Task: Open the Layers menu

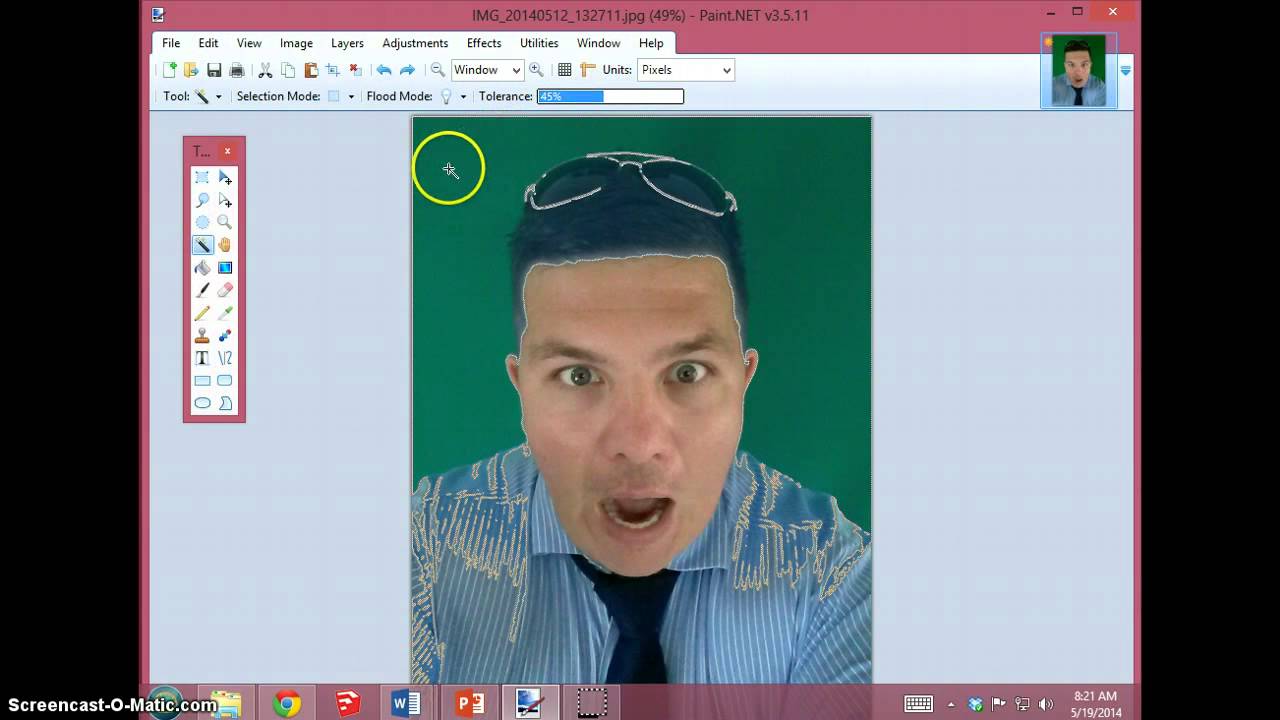Action: pyautogui.click(x=347, y=43)
